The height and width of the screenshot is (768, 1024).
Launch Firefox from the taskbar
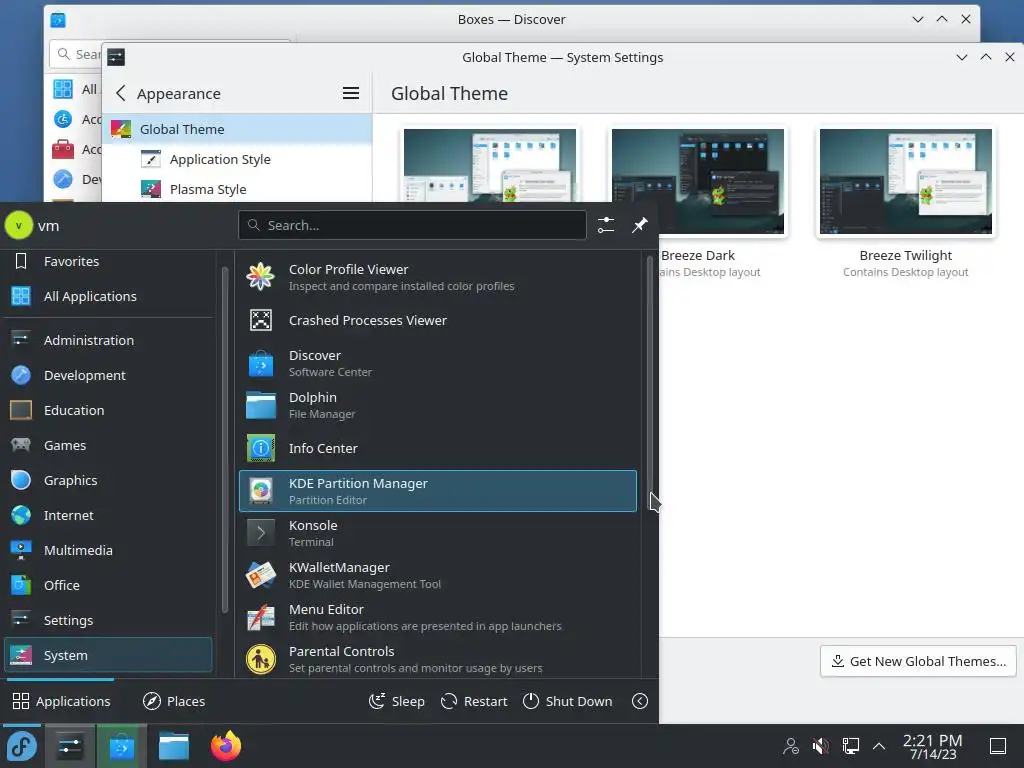[226, 746]
